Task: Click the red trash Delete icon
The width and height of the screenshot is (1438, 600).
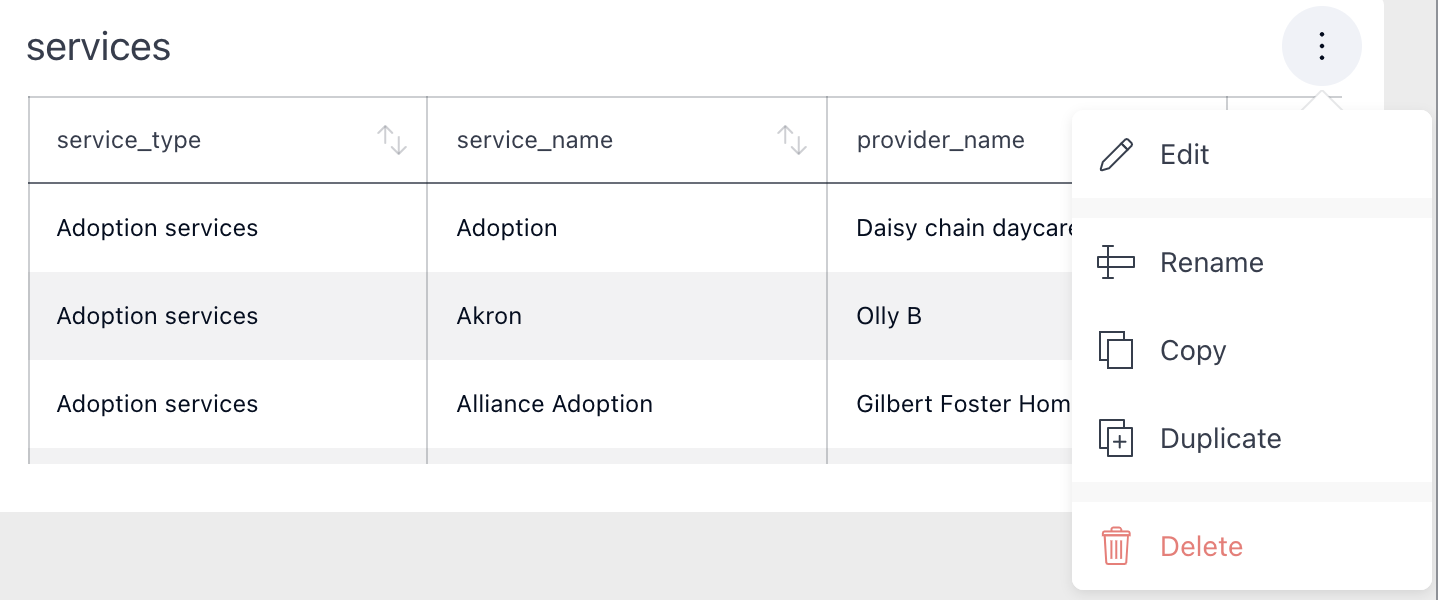Action: [x=1116, y=547]
